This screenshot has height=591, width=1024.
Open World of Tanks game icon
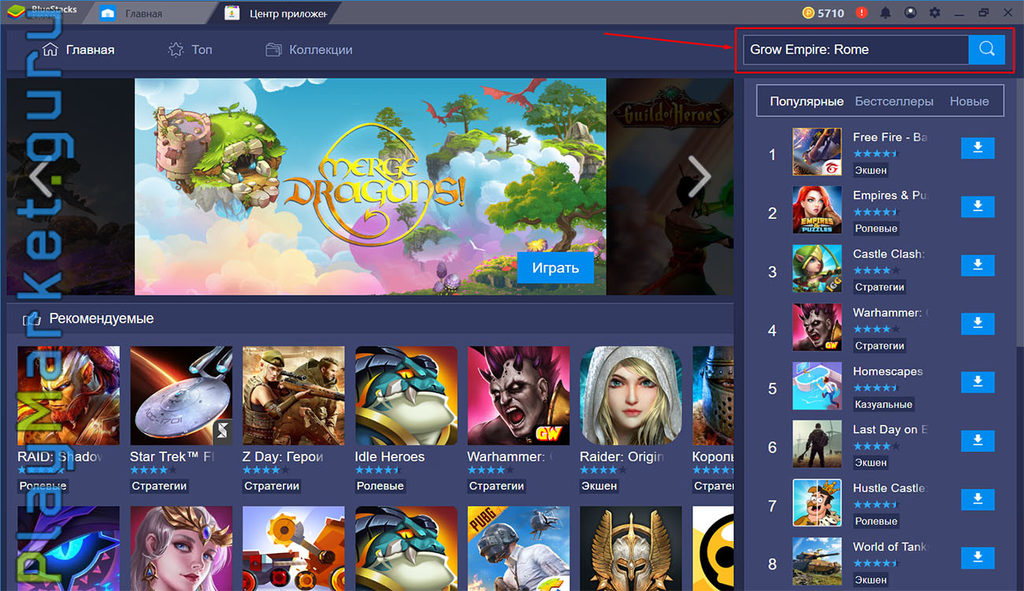(817, 561)
